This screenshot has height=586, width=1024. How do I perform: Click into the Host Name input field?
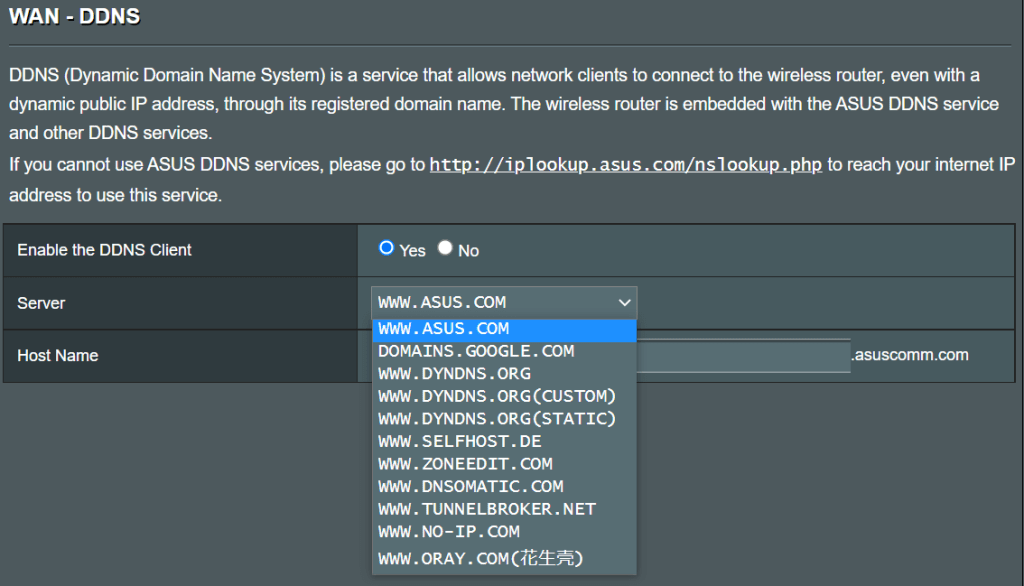point(743,356)
